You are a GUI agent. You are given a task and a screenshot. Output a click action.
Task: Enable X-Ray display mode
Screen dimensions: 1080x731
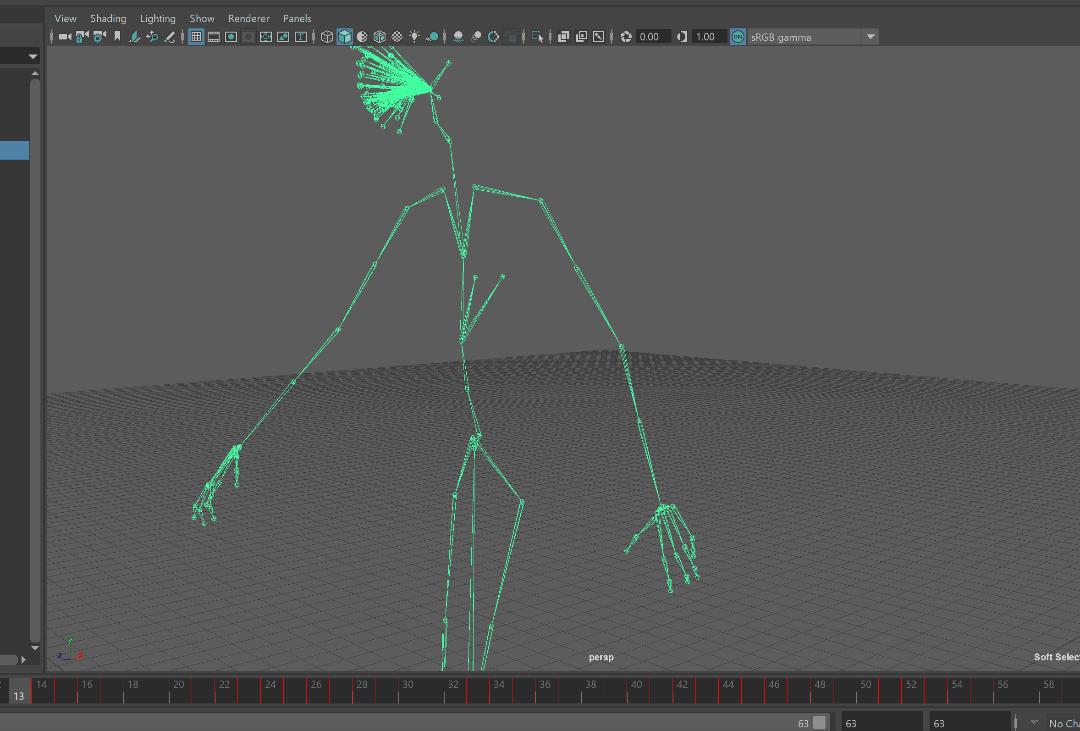pyautogui.click(x=379, y=36)
